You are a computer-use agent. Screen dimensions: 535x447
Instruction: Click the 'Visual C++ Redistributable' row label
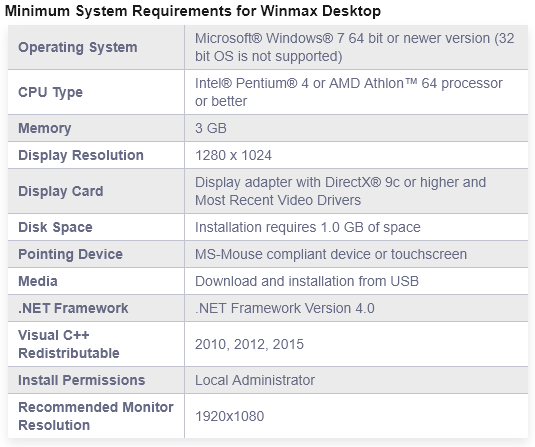pyautogui.click(x=69, y=344)
